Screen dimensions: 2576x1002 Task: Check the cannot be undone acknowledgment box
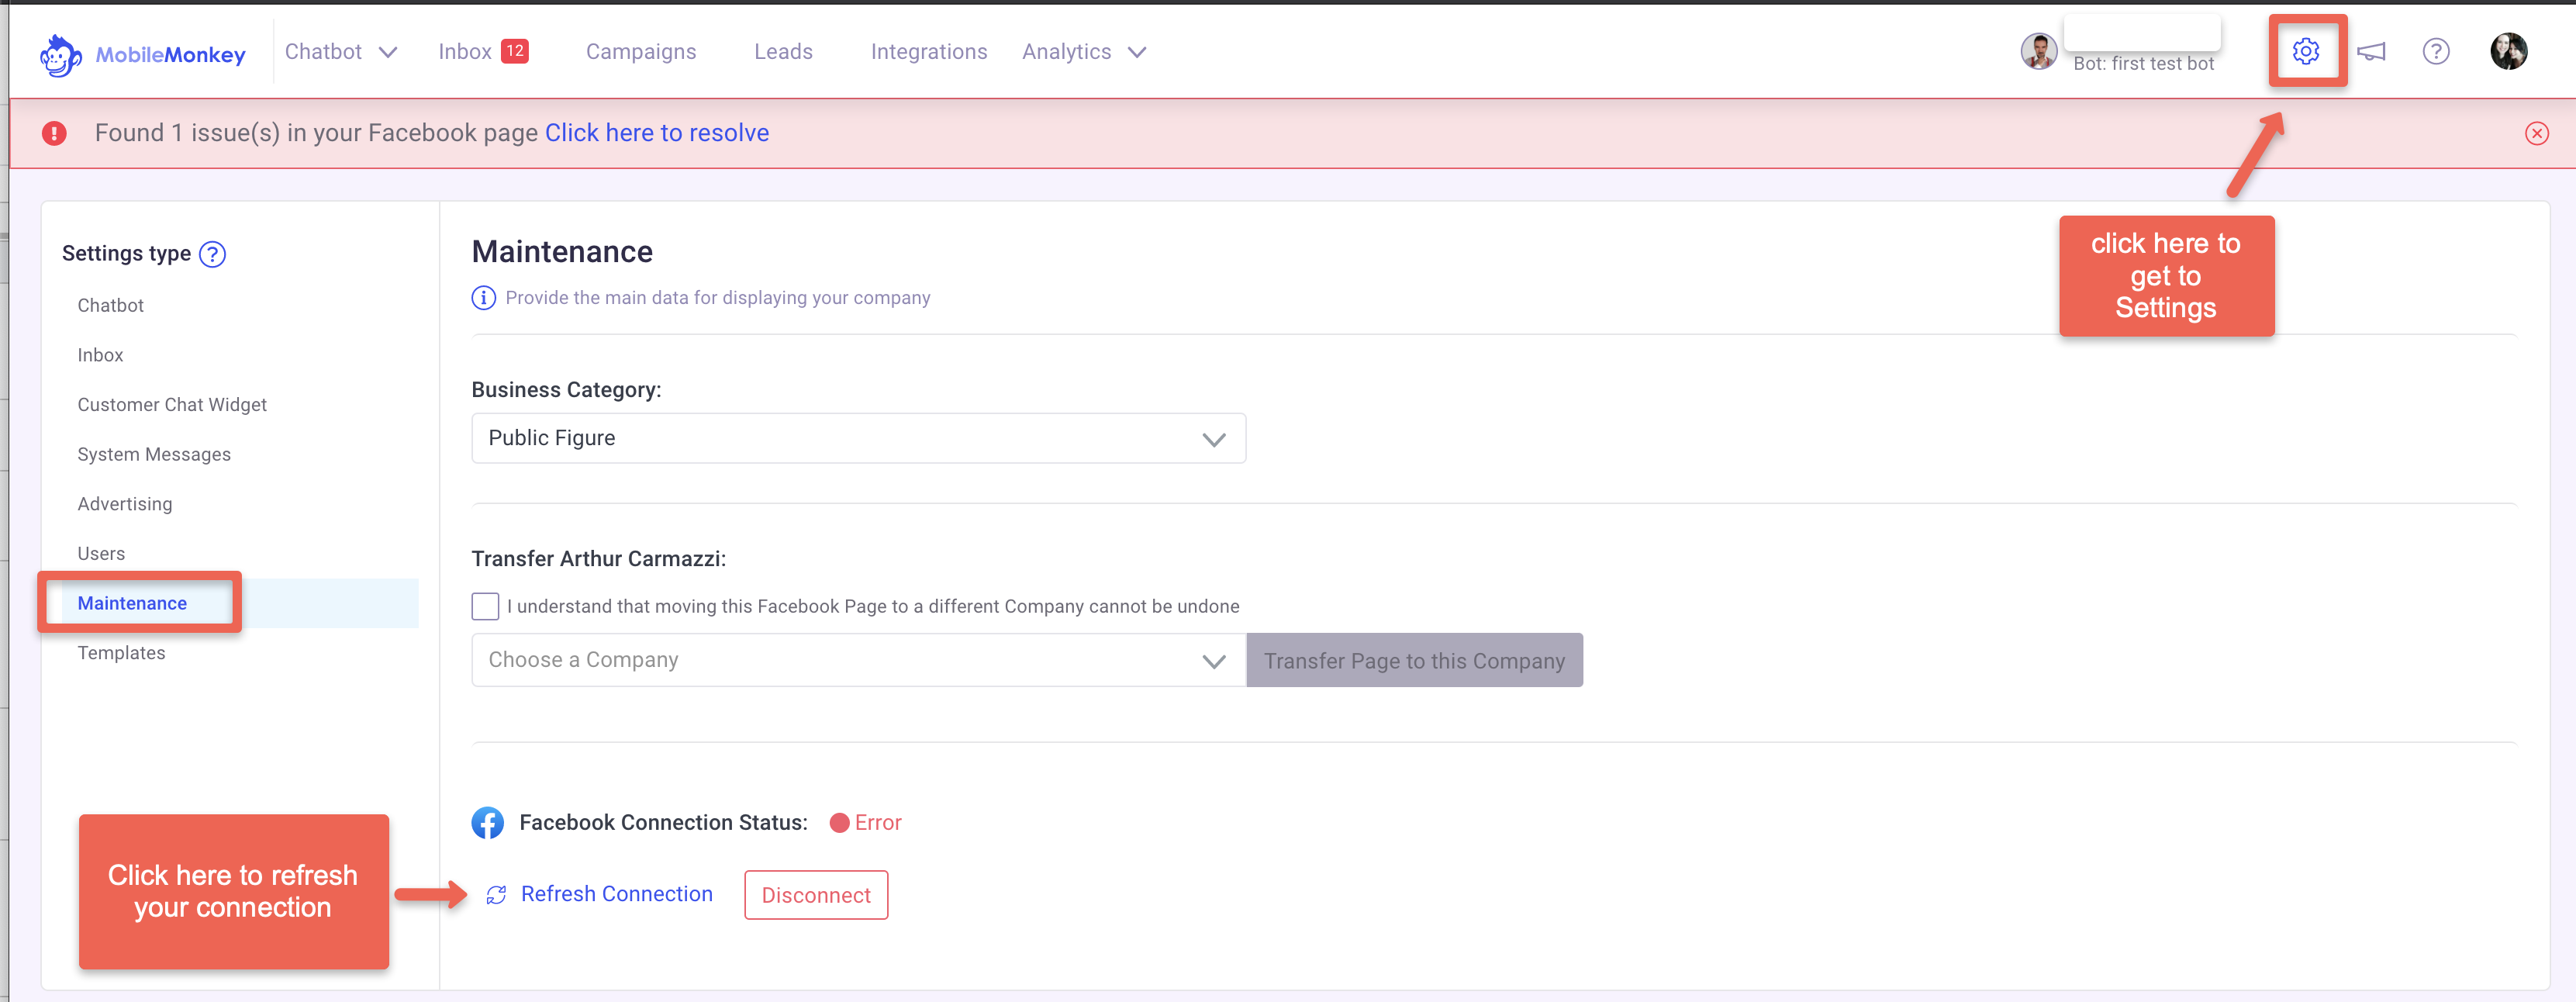click(485, 606)
